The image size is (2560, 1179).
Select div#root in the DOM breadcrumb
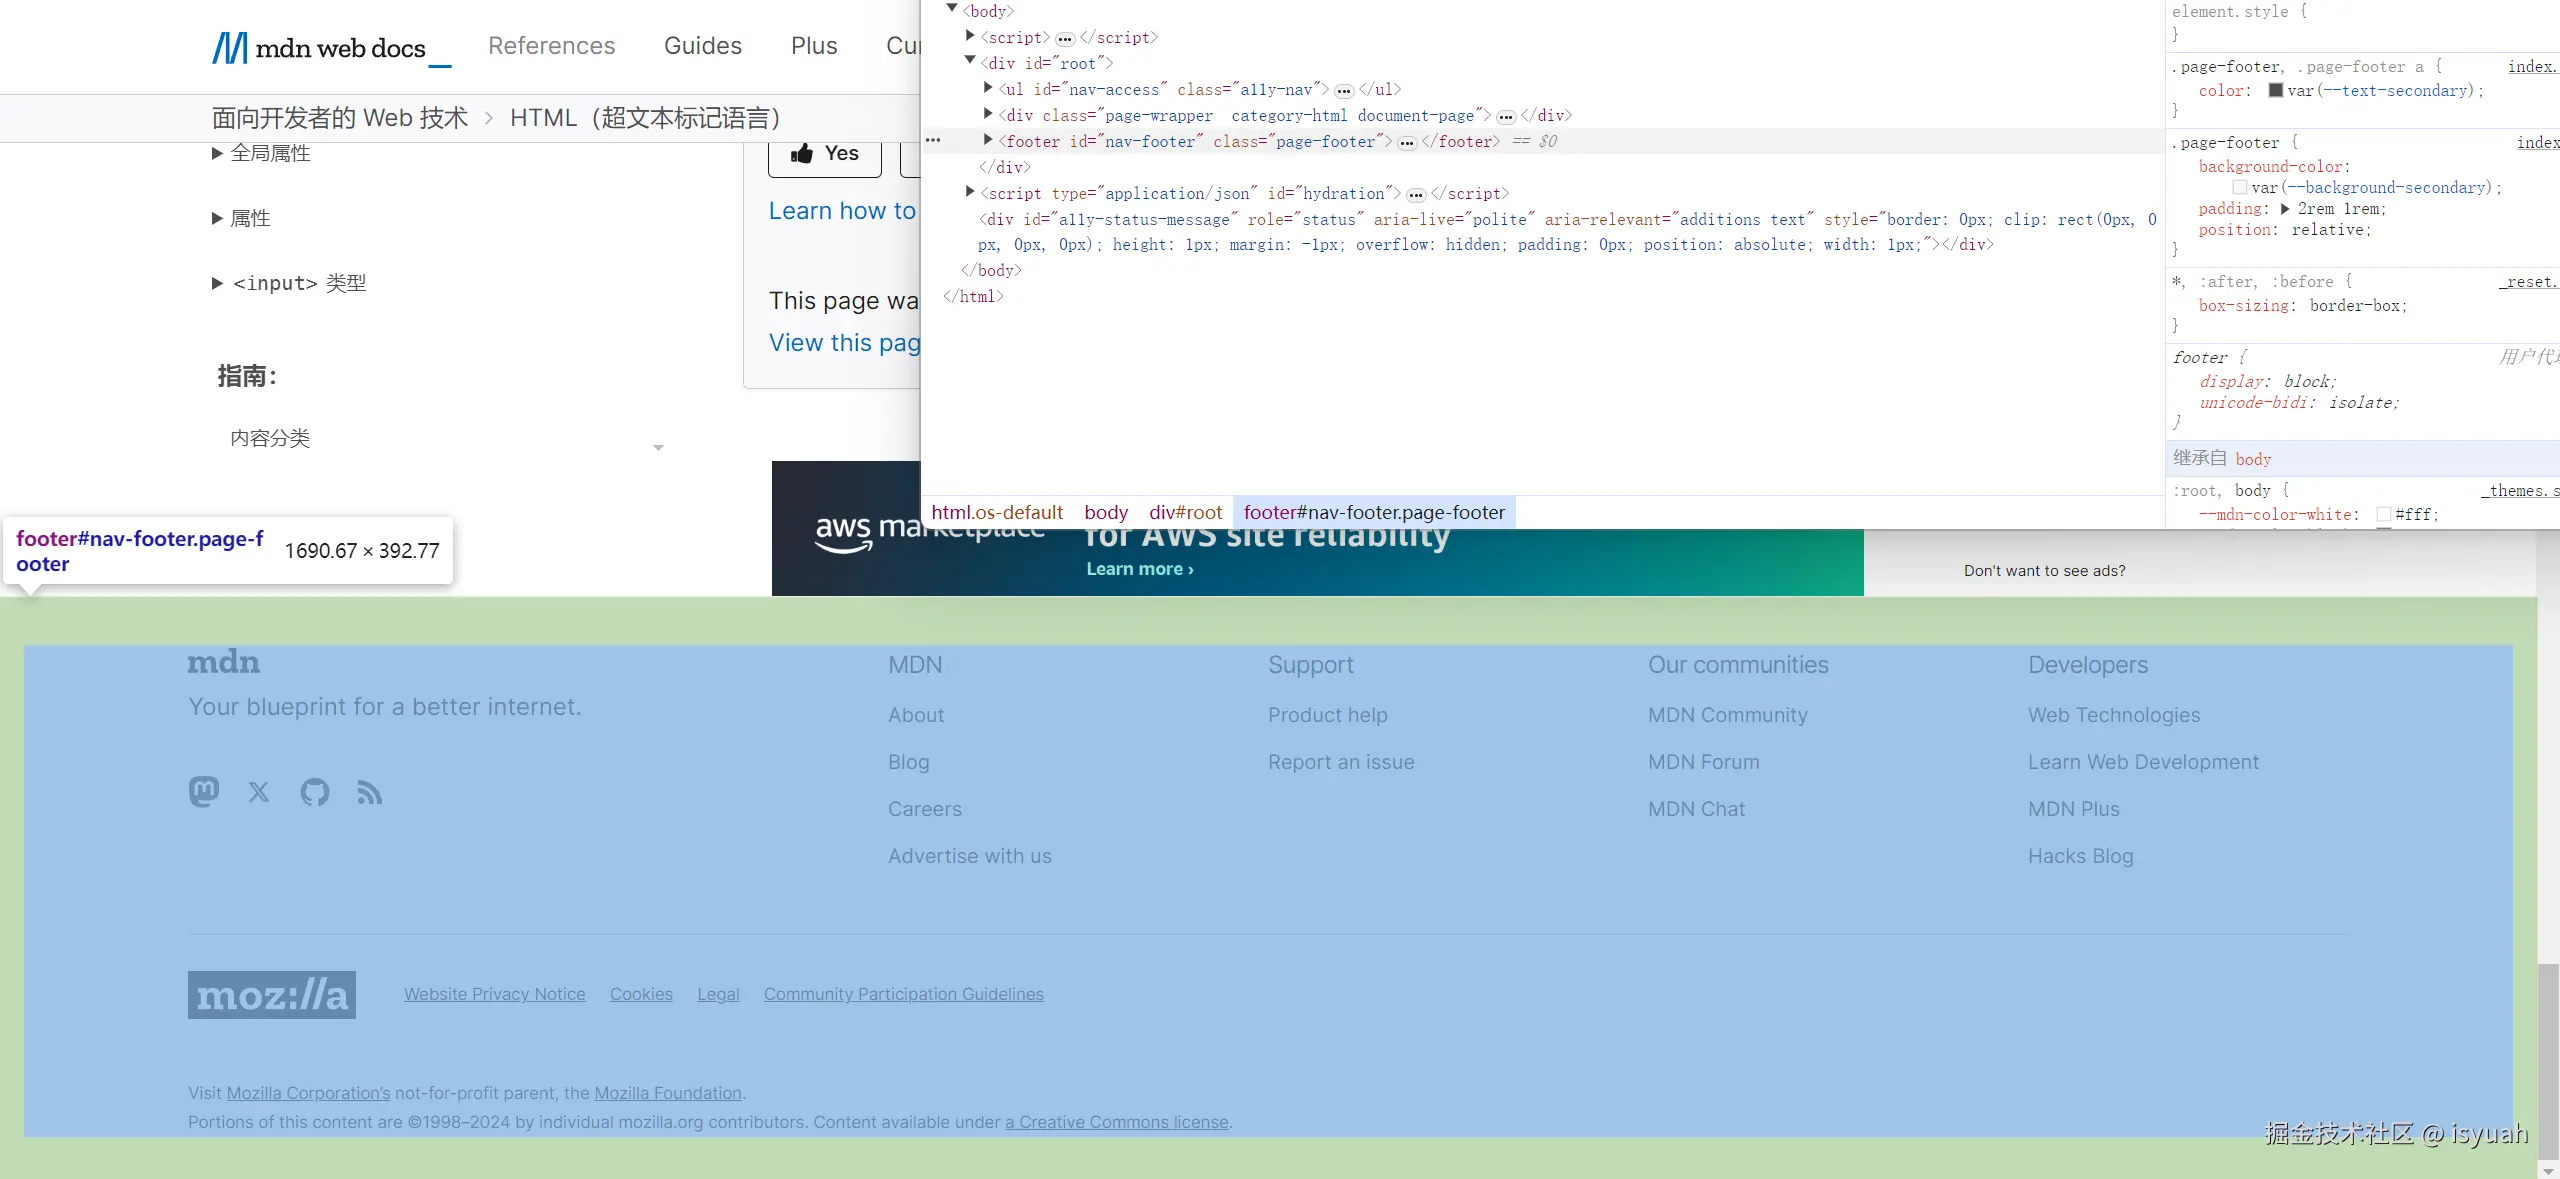[1185, 513]
